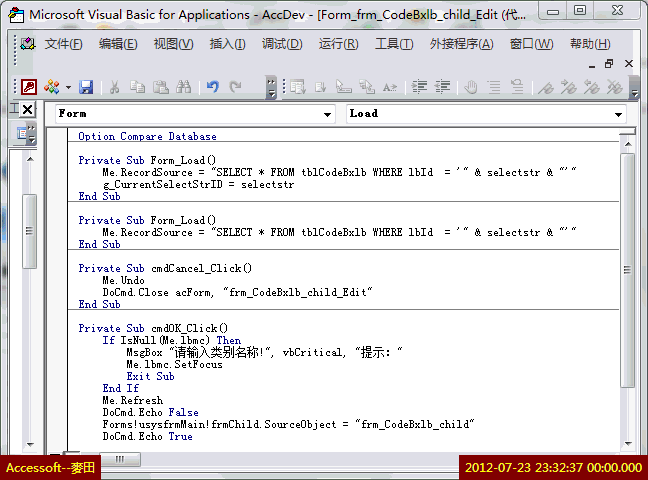Click the 'Me.Refresh' code line
Image resolution: width=648 pixels, height=480 pixels.
(132, 400)
